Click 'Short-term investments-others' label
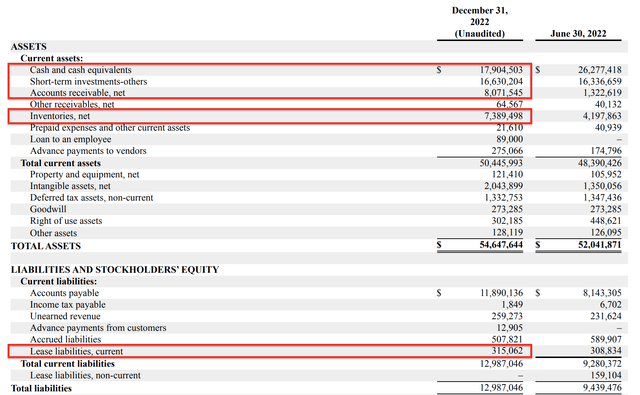Viewport: 640px width, 395px height. pyautogui.click(x=88, y=82)
